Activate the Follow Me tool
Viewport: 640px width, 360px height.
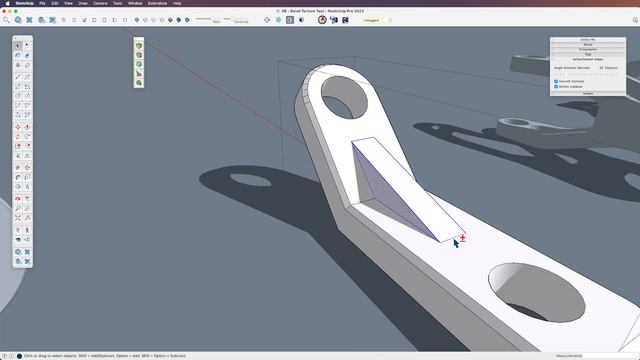click(27, 136)
